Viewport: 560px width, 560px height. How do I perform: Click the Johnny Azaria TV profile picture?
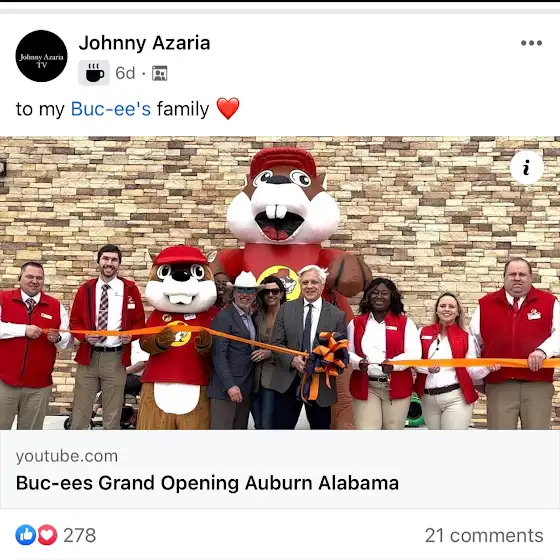(41, 56)
